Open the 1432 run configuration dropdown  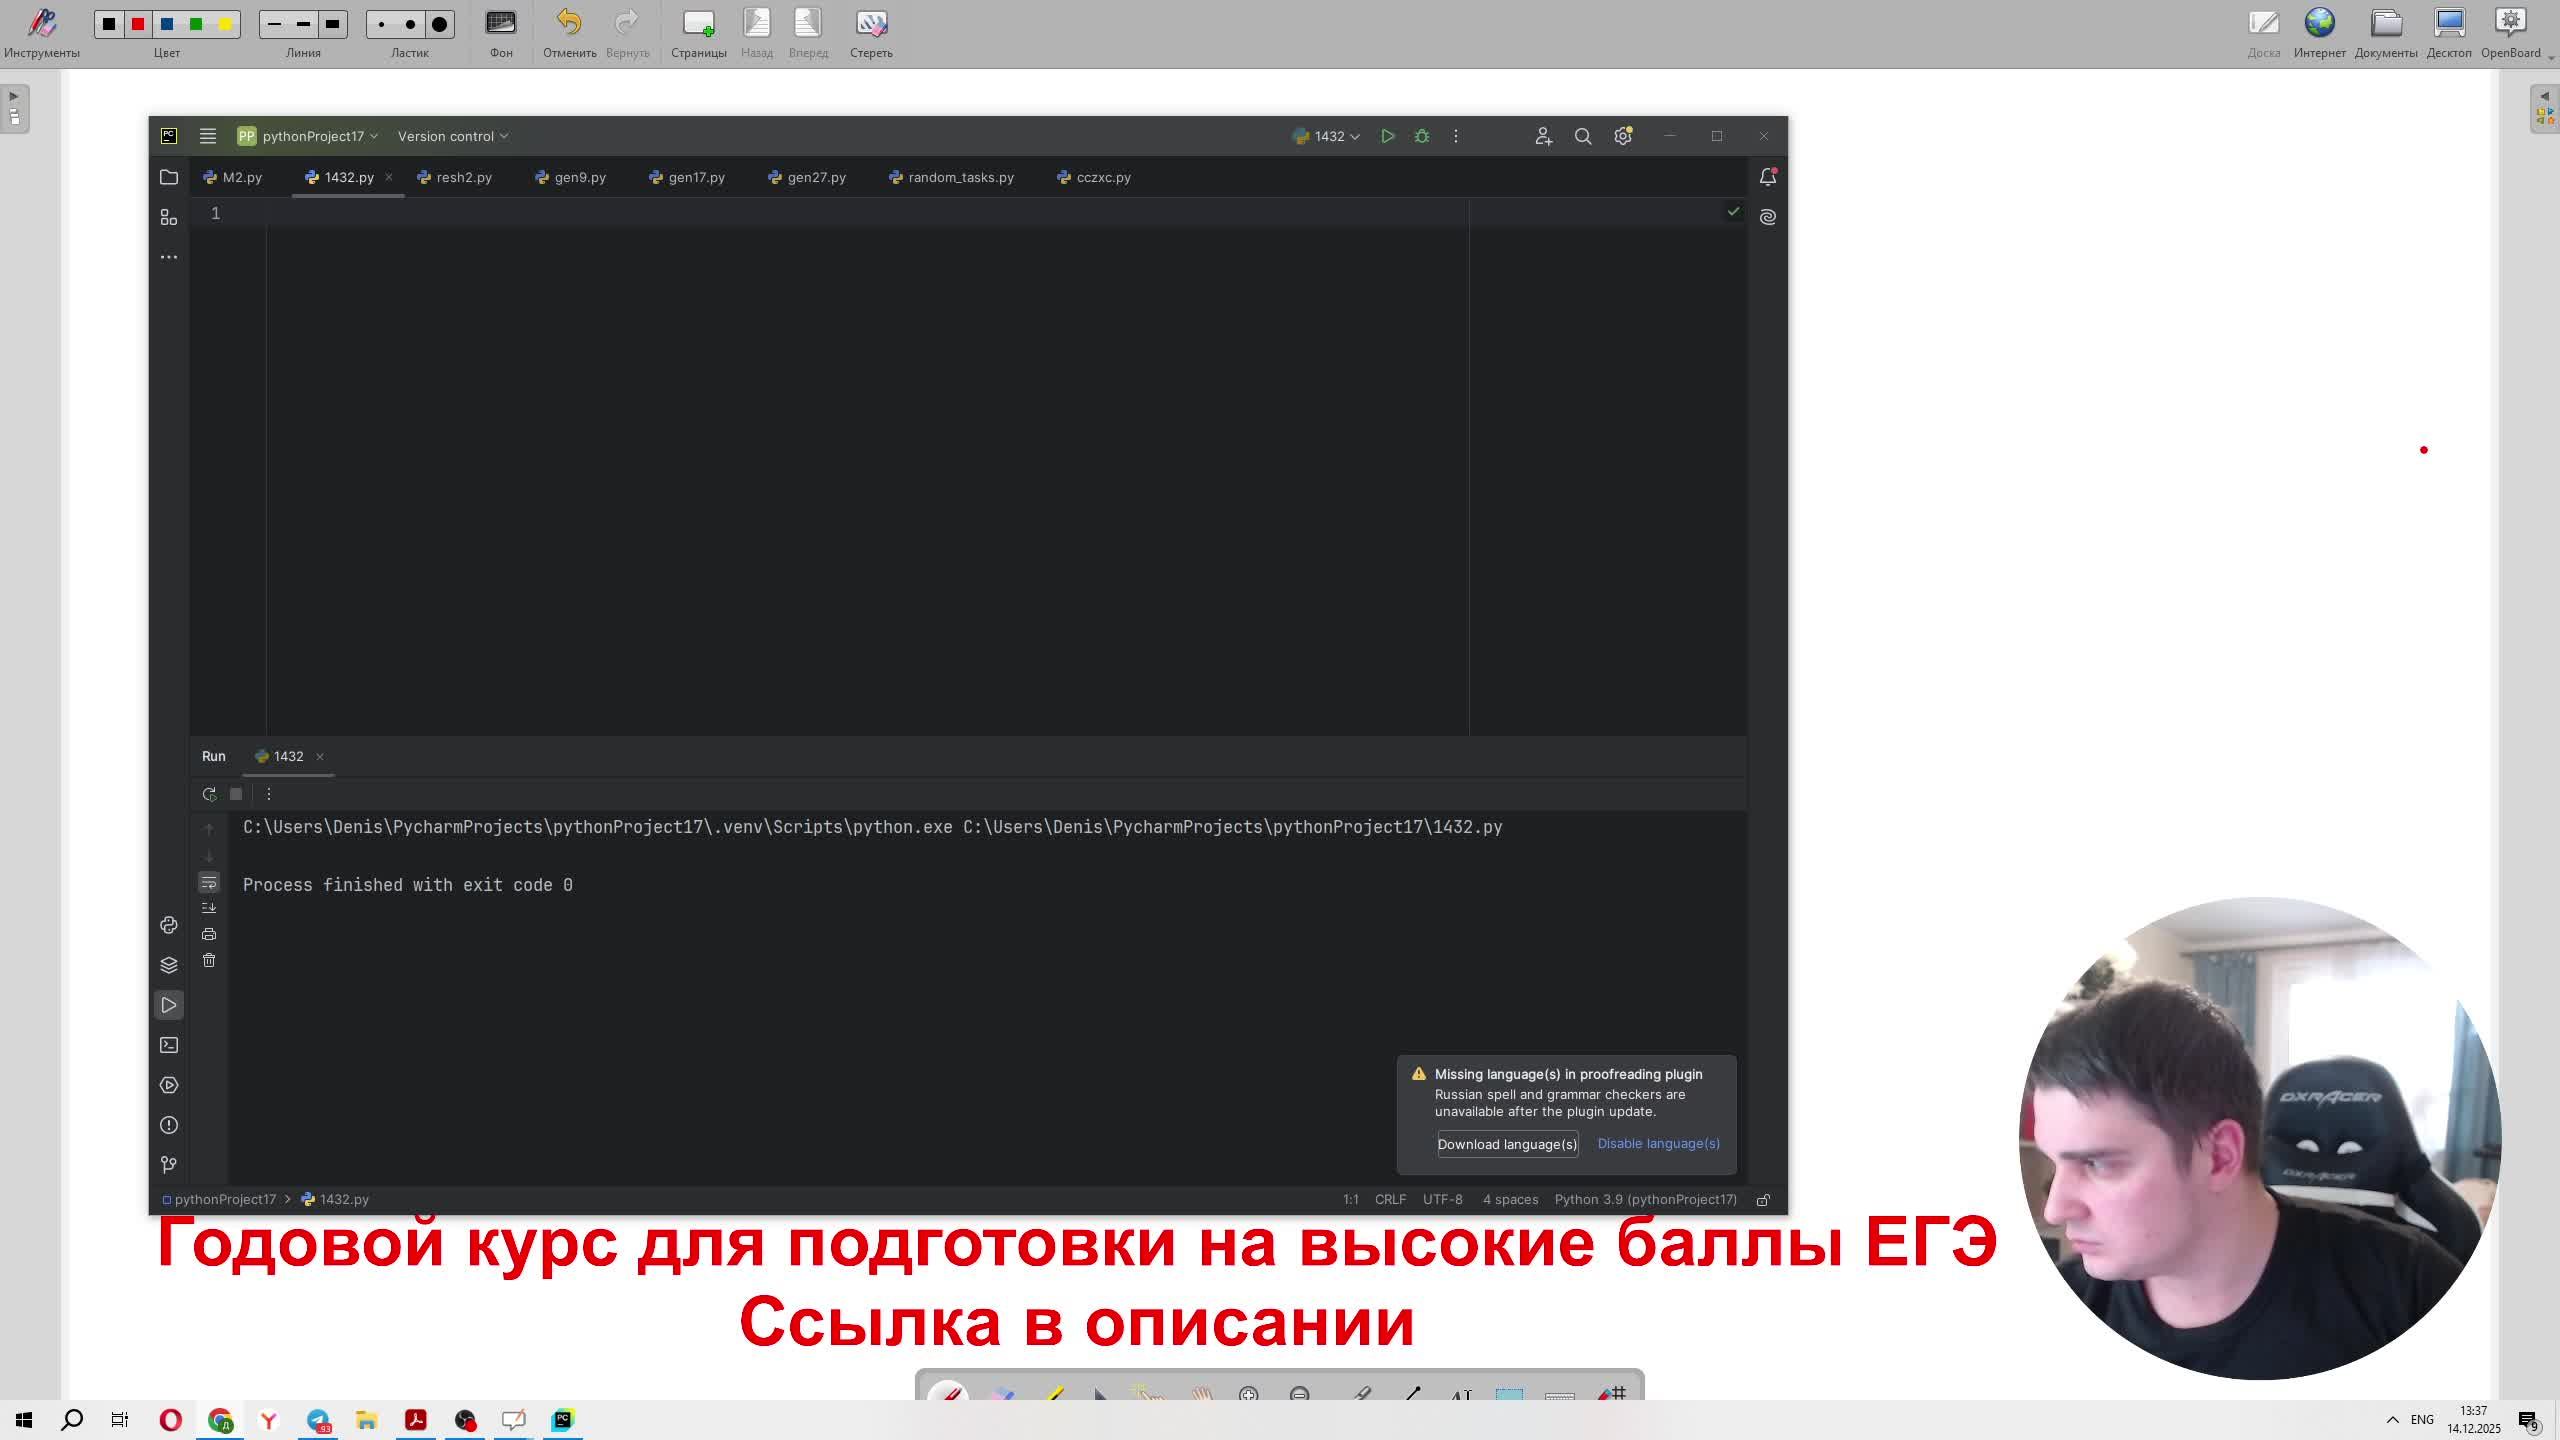pos(1328,135)
